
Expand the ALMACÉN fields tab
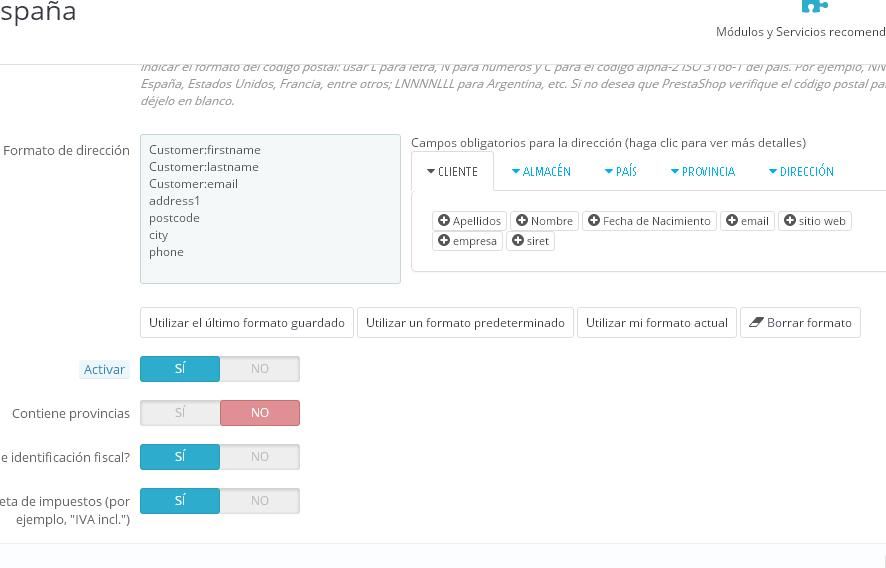541,171
